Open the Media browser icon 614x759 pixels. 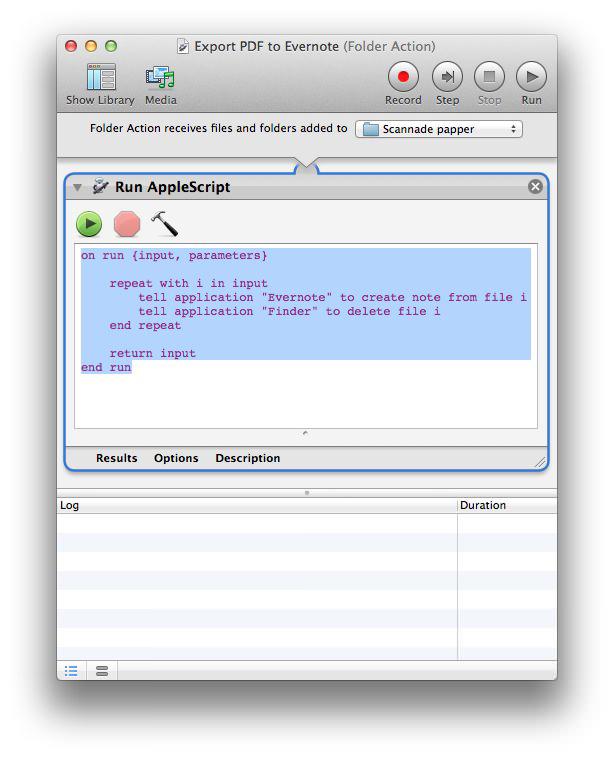(160, 77)
